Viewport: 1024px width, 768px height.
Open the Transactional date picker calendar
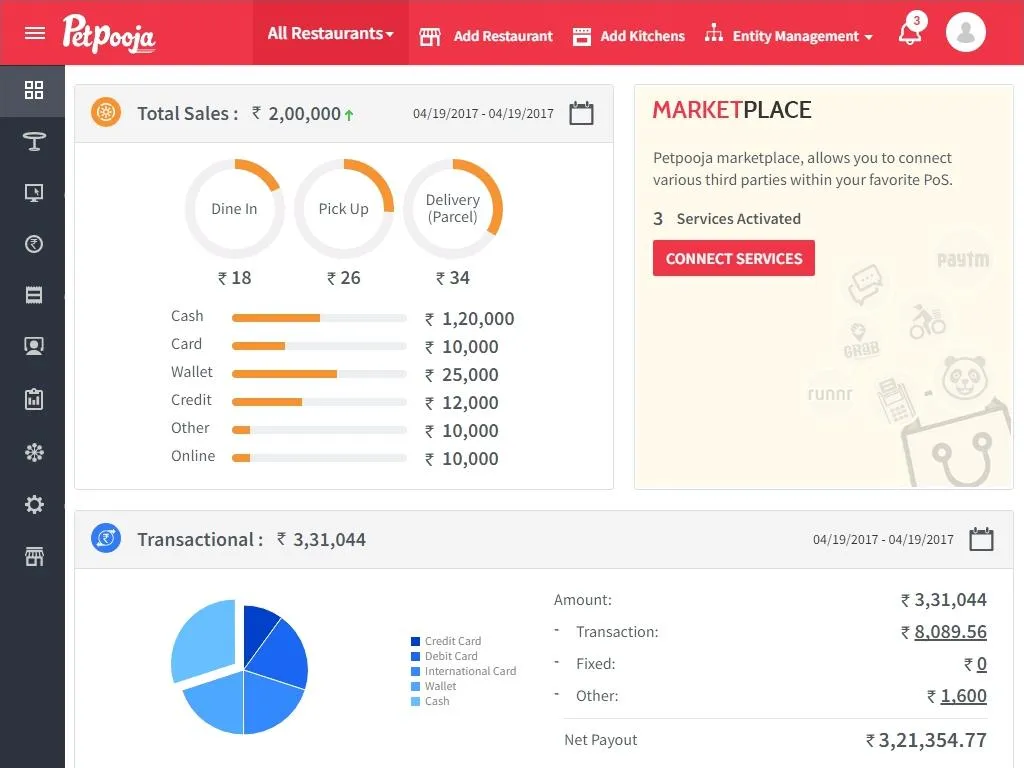[981, 539]
